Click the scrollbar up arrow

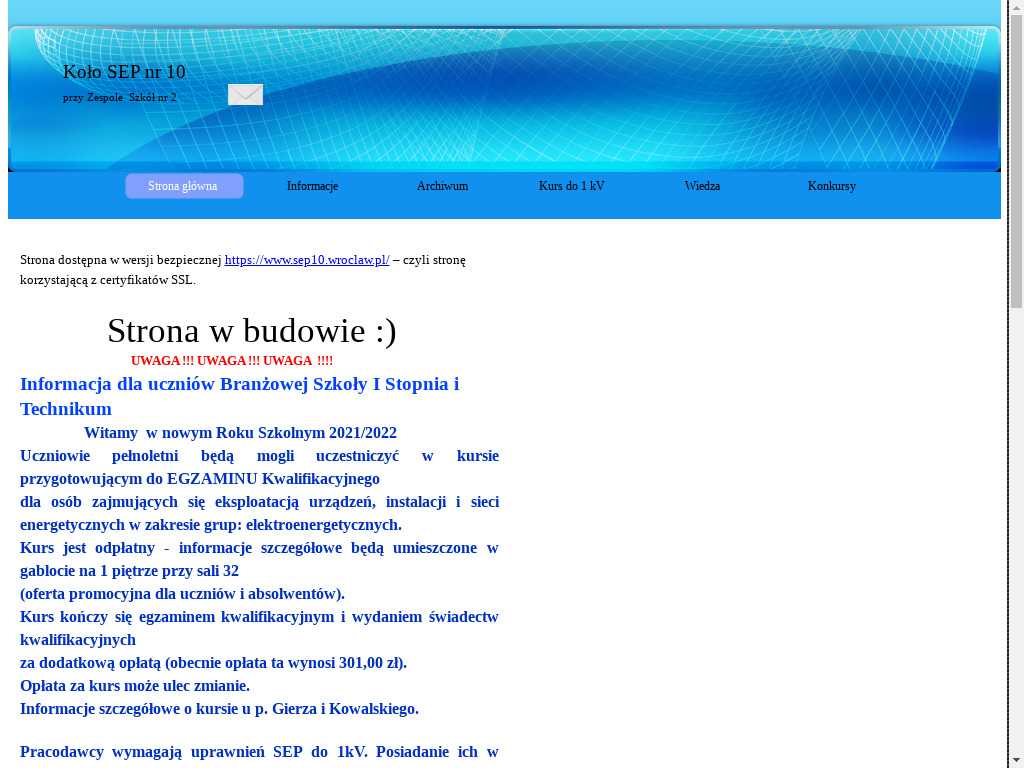point(1016,8)
